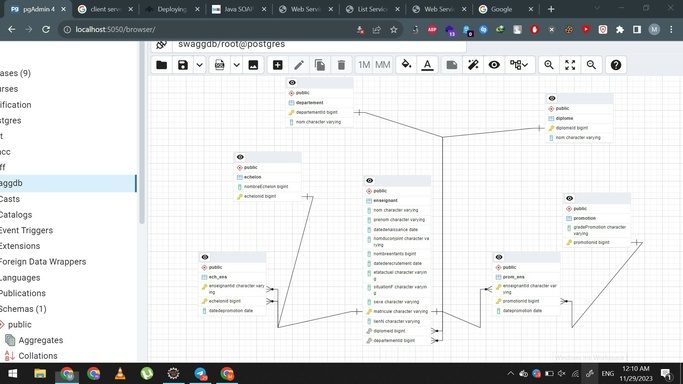683x384 pixels.
Task: Open the Catalogs node in the tree
Action: coord(16,215)
